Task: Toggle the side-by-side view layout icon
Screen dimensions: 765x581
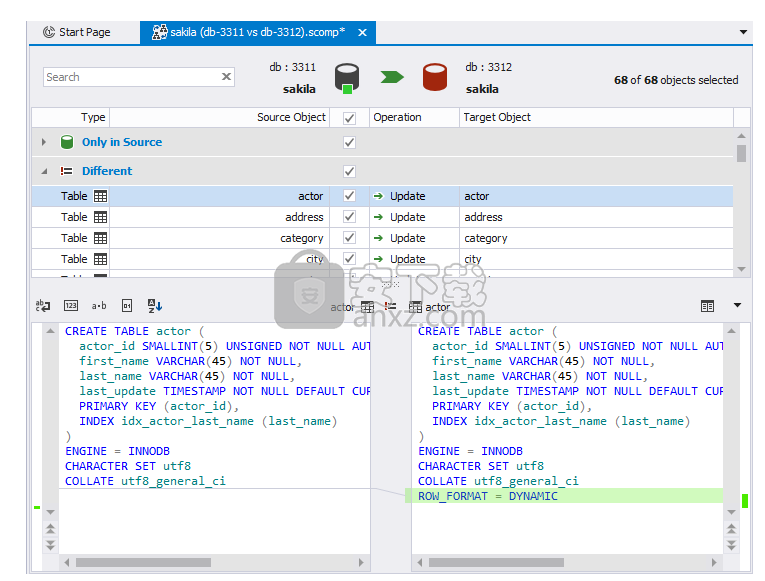Action: [707, 306]
